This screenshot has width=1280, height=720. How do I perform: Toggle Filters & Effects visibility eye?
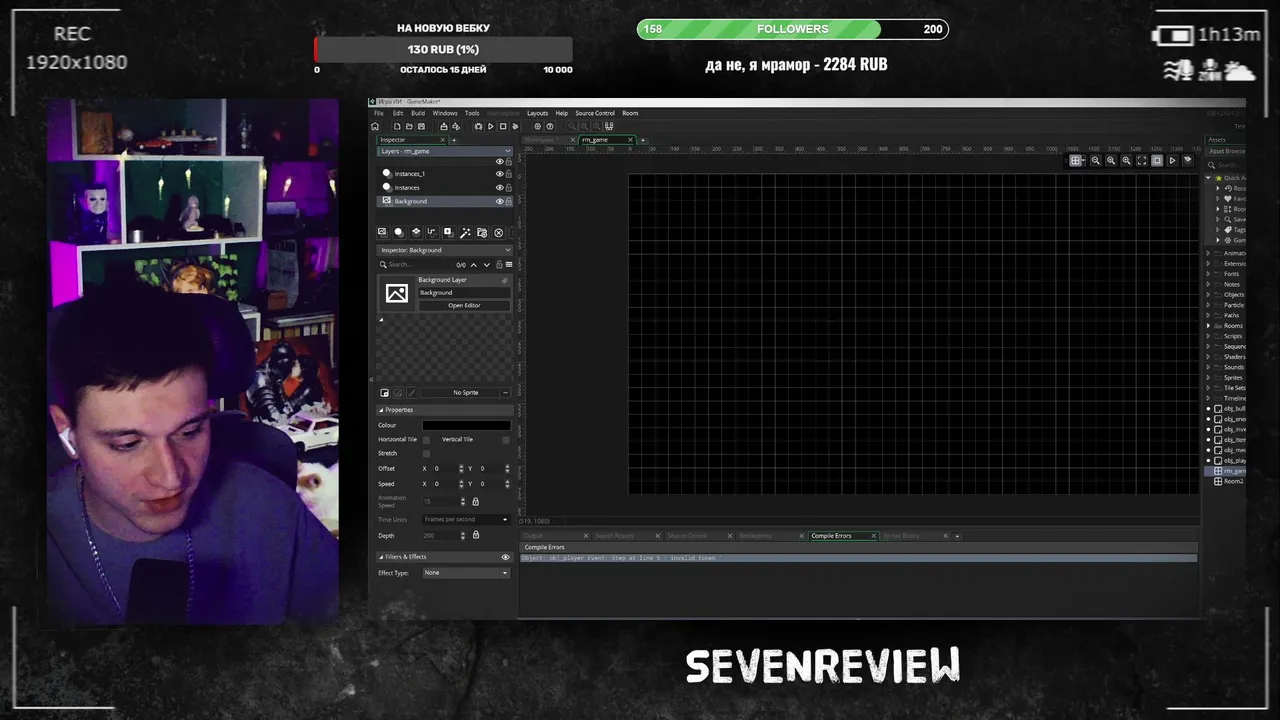coord(505,557)
